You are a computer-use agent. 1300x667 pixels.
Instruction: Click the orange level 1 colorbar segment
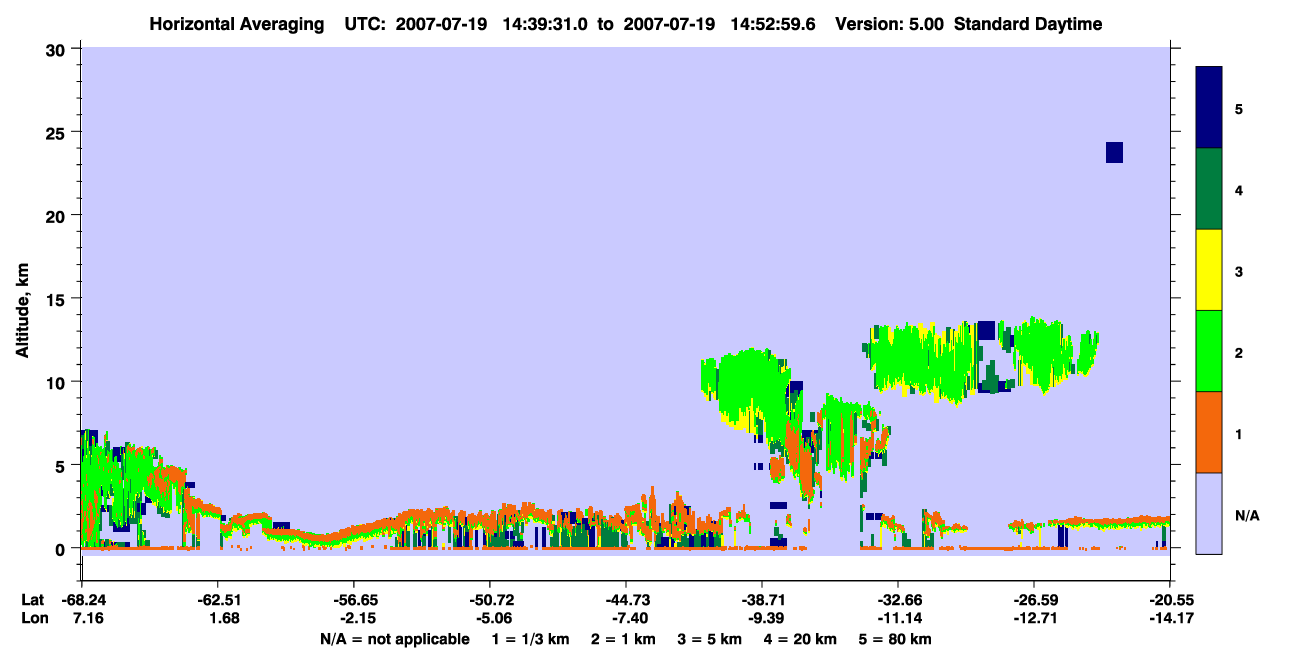pos(1209,432)
